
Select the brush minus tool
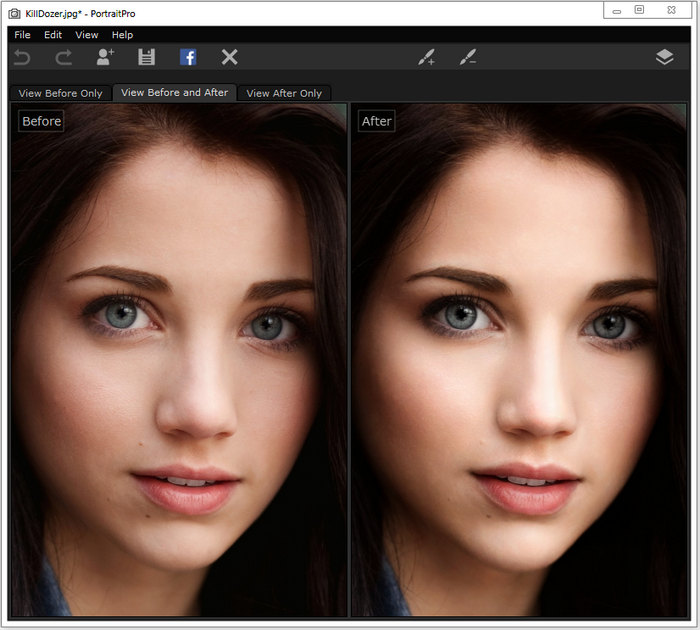pos(467,57)
